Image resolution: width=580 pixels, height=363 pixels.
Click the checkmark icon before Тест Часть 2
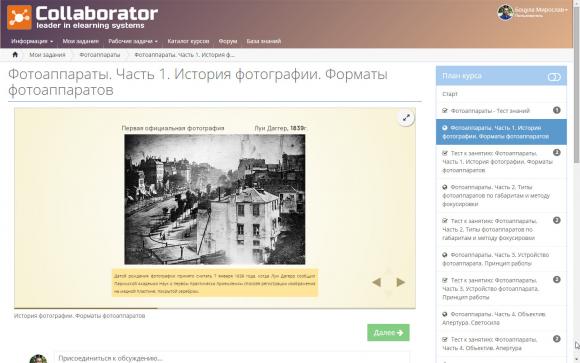pos(445,221)
